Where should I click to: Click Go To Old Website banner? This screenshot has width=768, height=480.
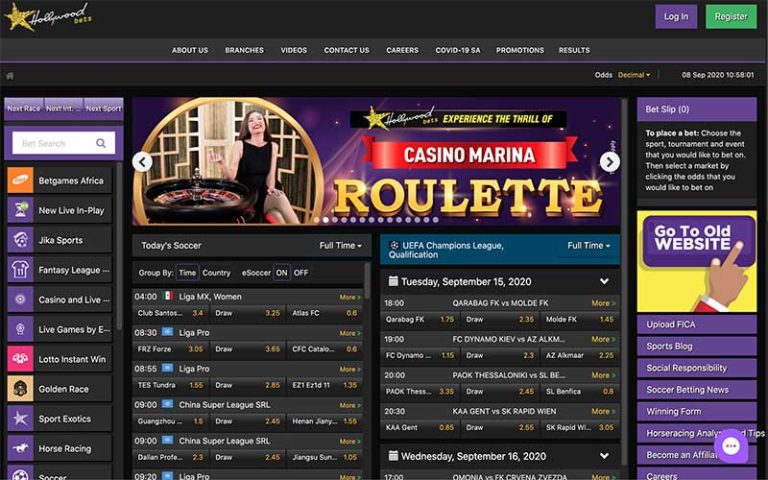pos(696,262)
